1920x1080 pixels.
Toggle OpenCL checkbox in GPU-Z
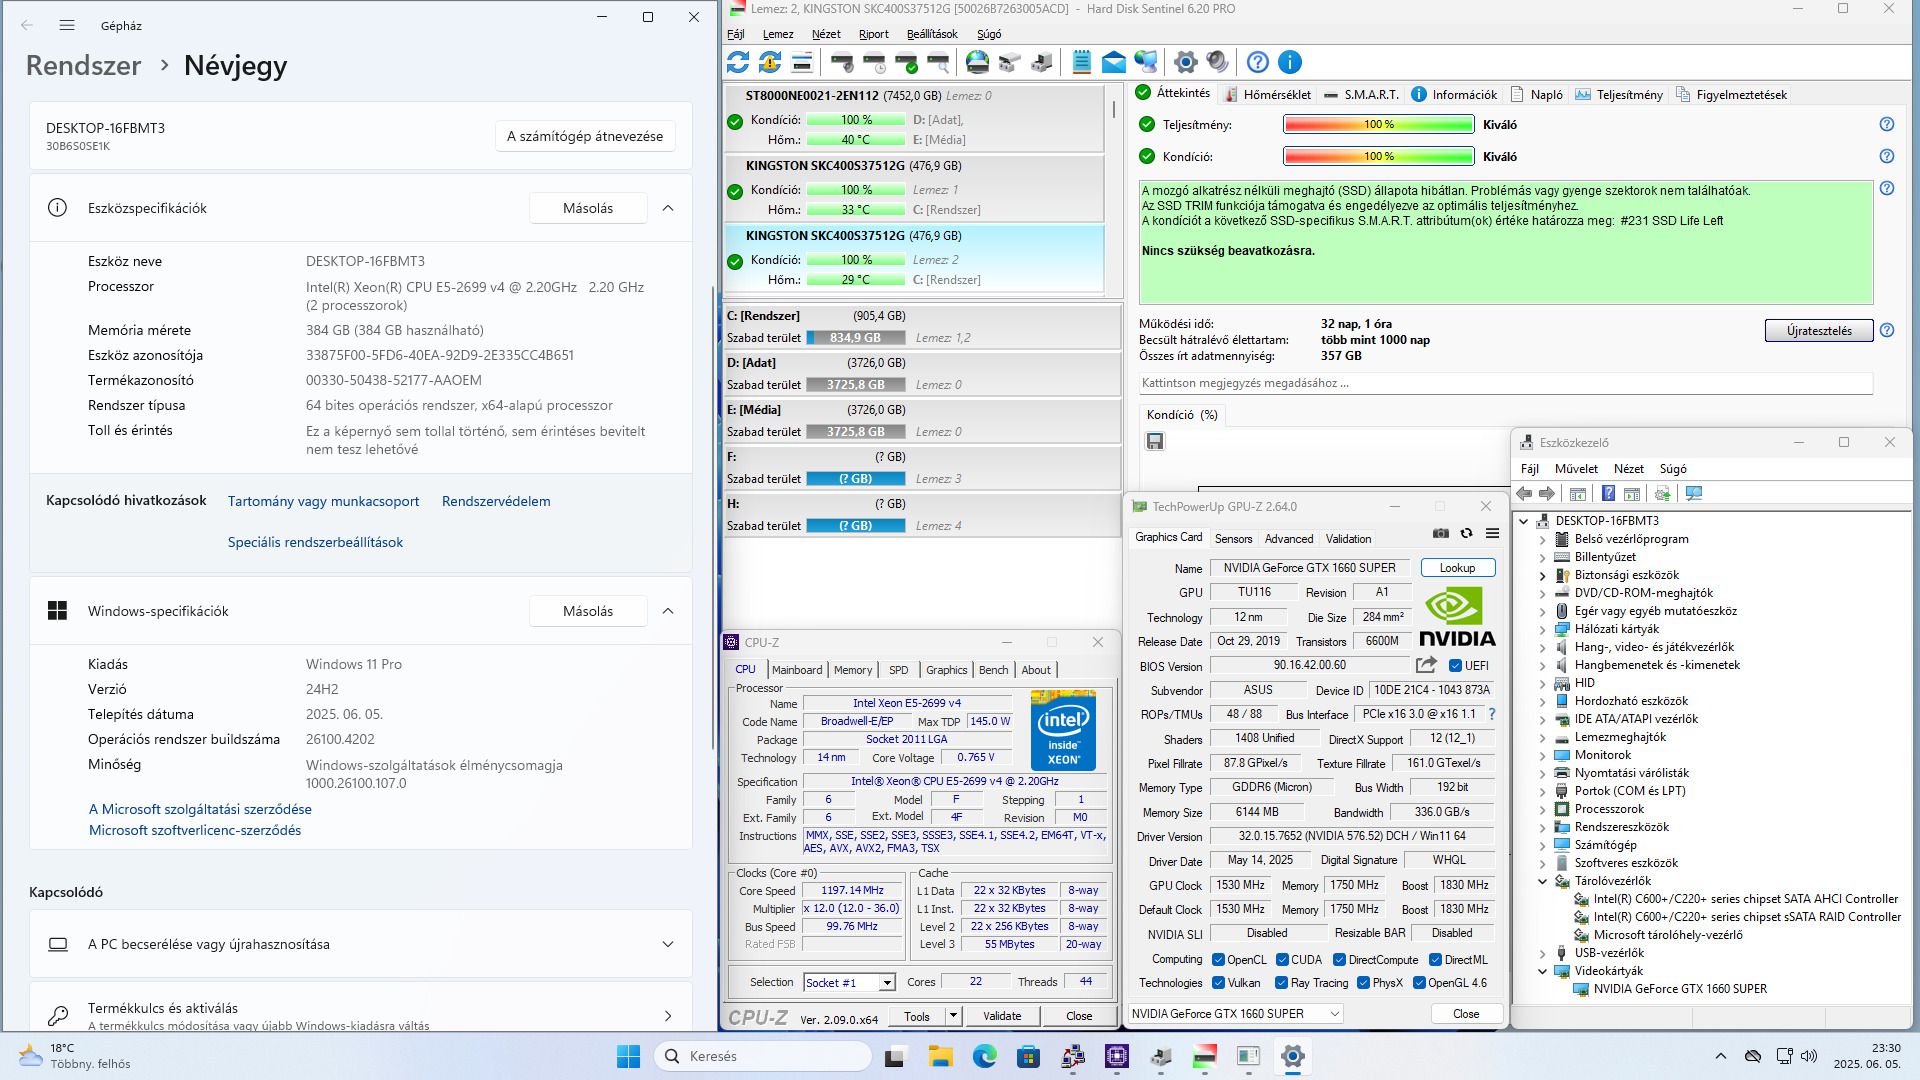(1218, 960)
